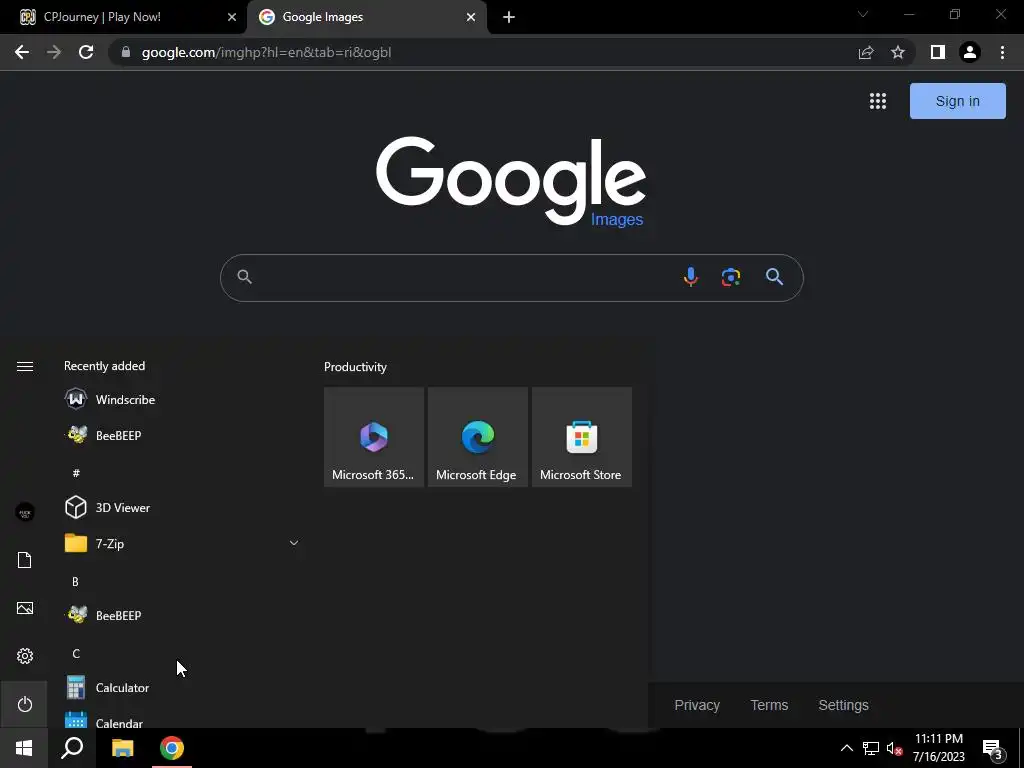1024x768 pixels.
Task: Open the network tray icon
Action: tap(871, 748)
